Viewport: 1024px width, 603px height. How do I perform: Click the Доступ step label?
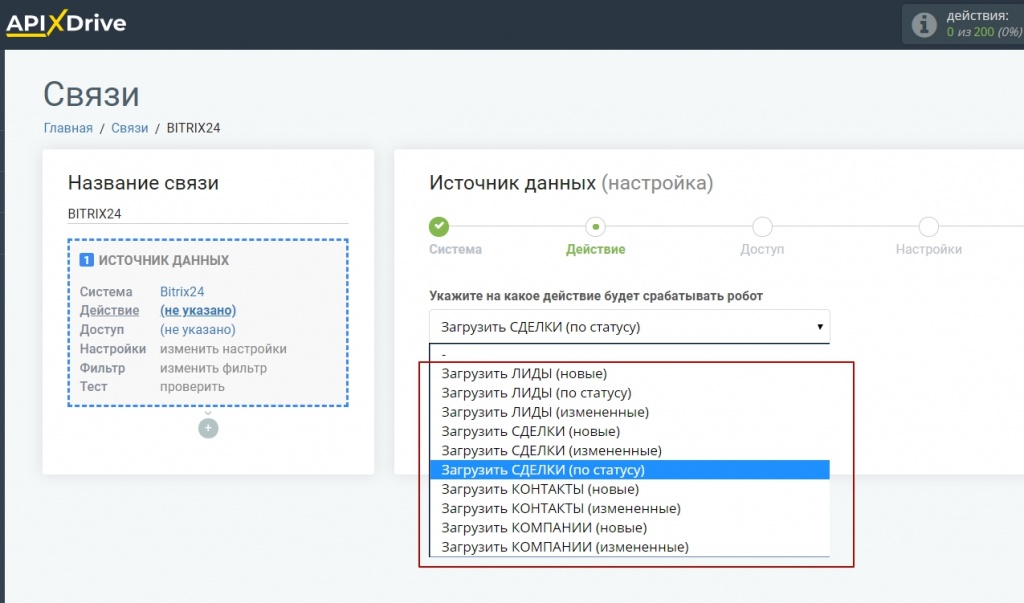762,249
